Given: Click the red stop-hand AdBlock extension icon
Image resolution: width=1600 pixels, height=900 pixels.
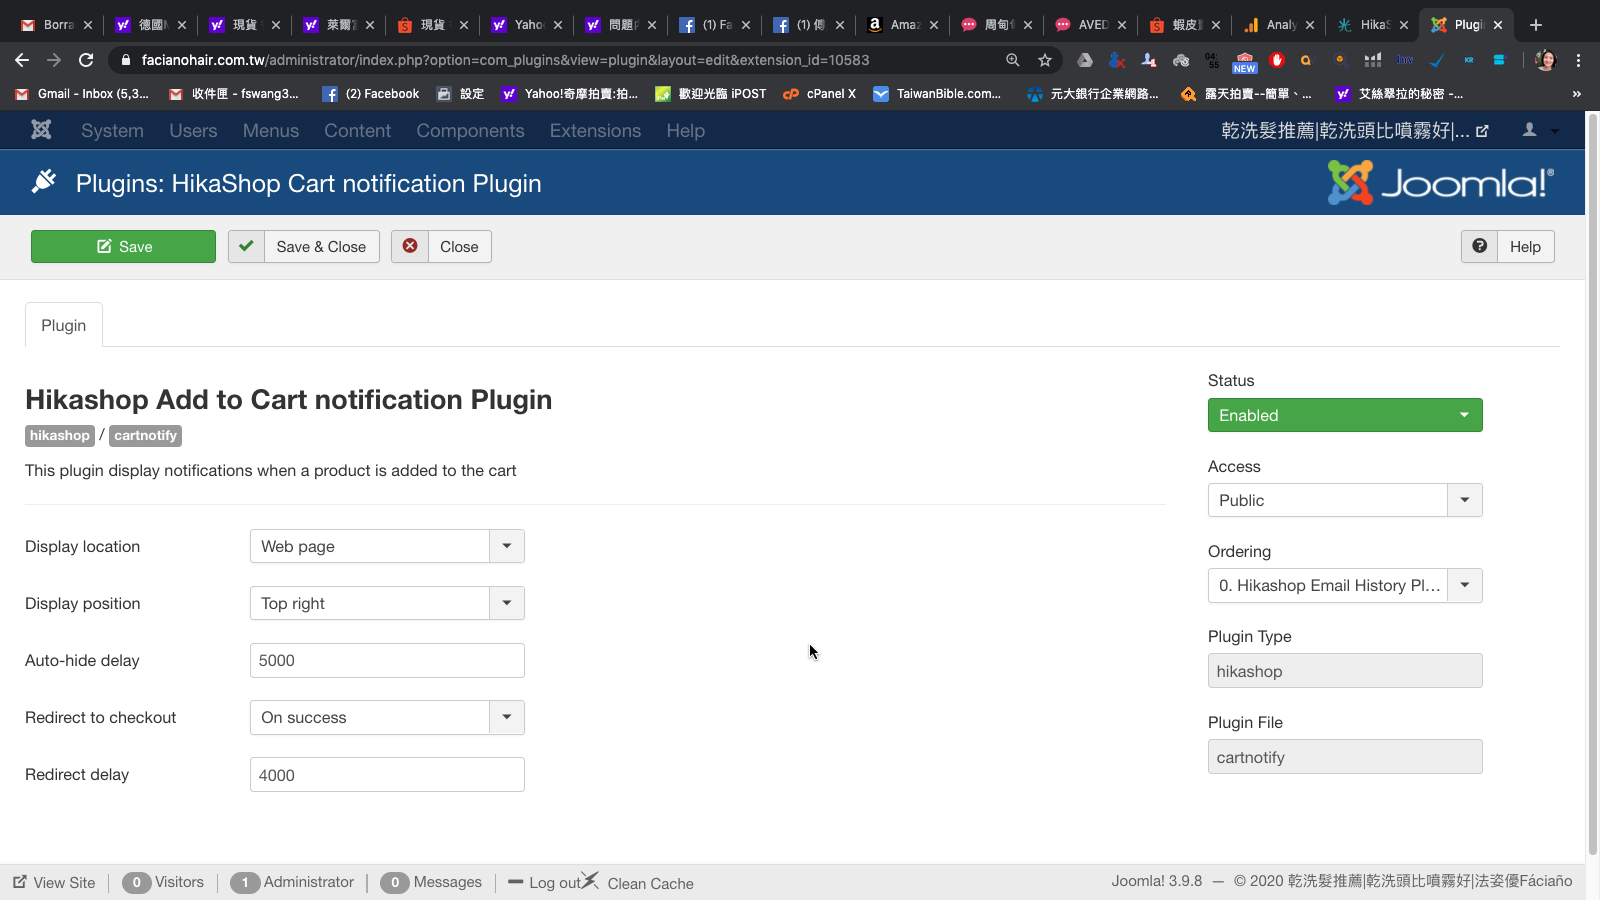Looking at the screenshot, I should click(1277, 60).
